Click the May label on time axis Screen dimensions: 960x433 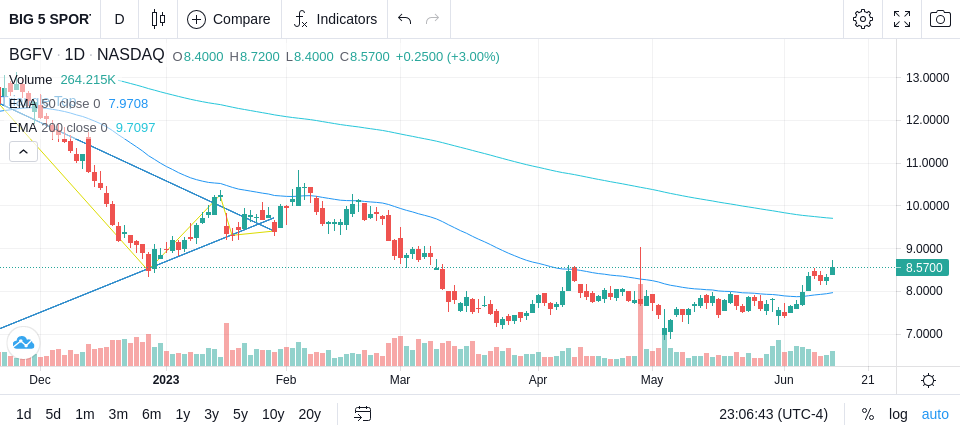pos(652,380)
